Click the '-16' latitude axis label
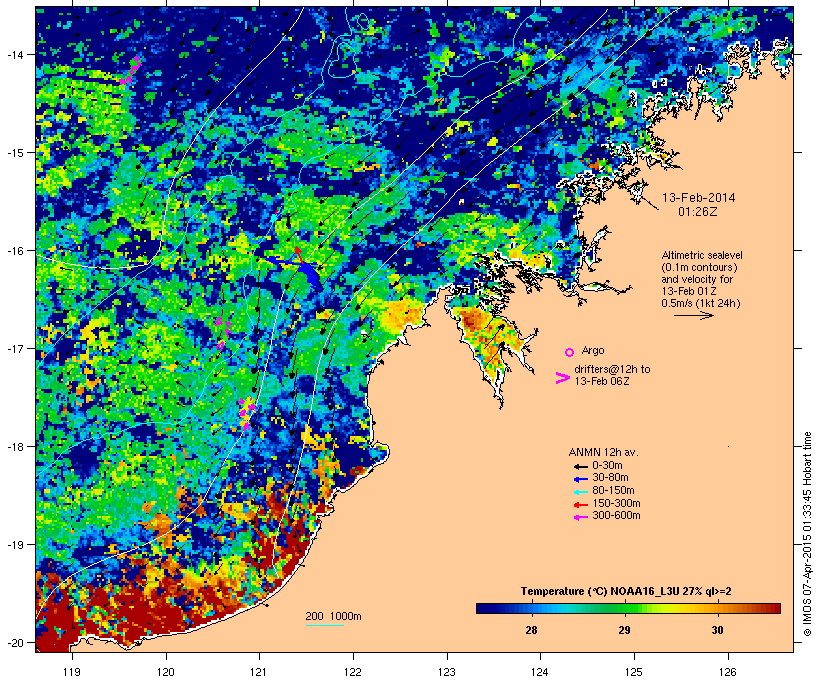Image resolution: width=820 pixels, height=680 pixels. click(14, 251)
